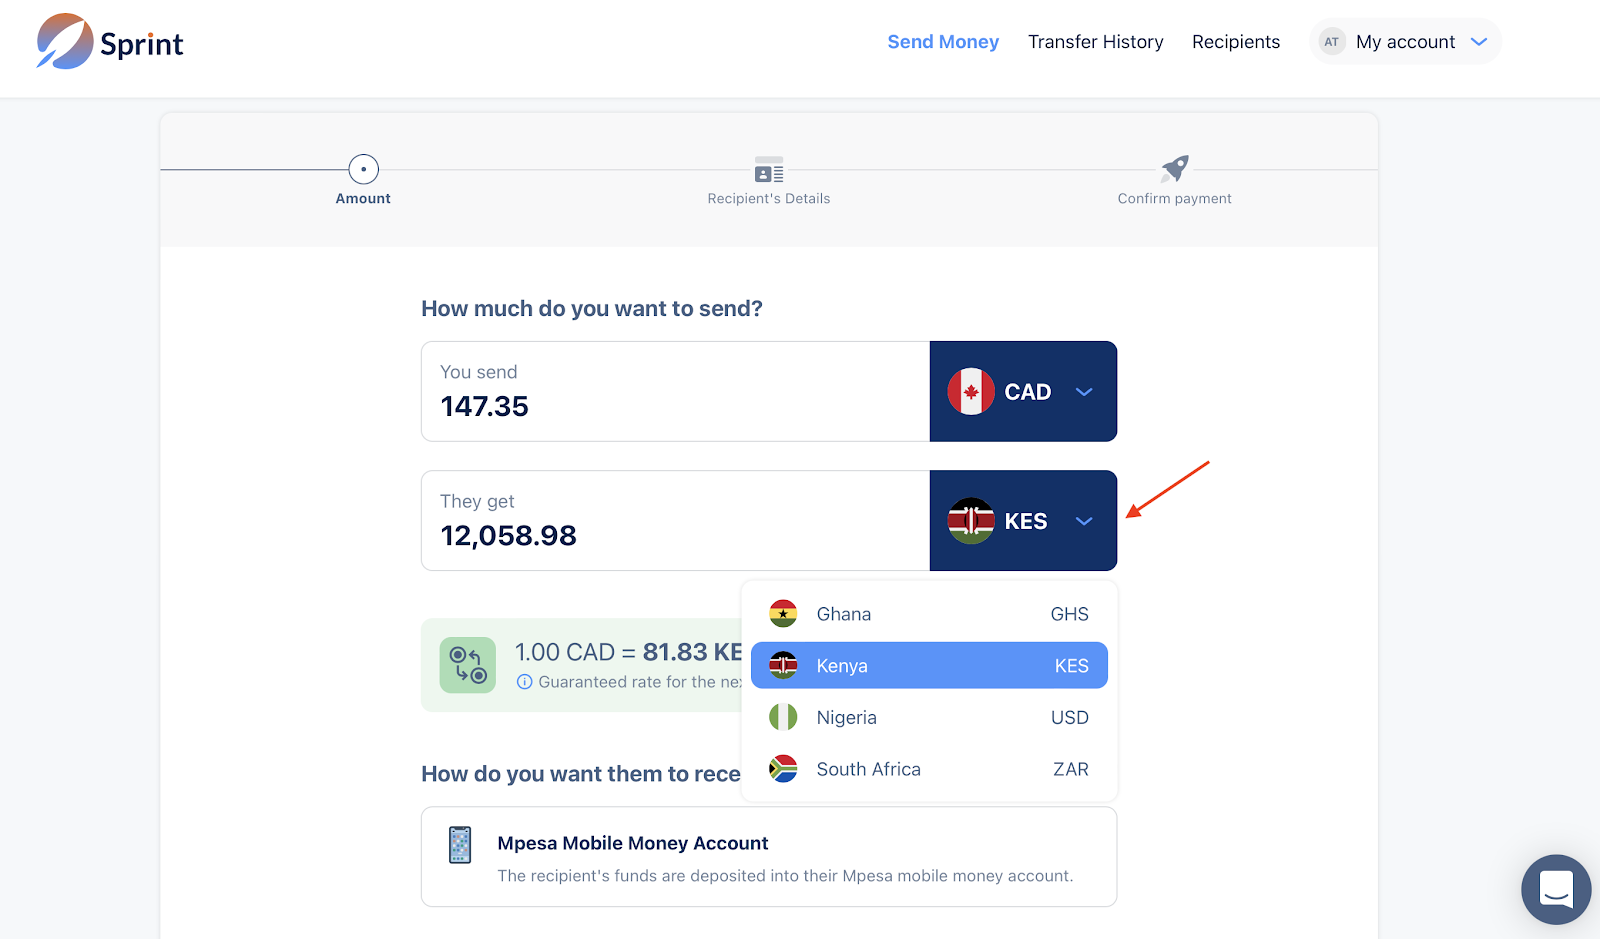Go to the Recipients page
The width and height of the screenshot is (1600, 939).
(1235, 42)
